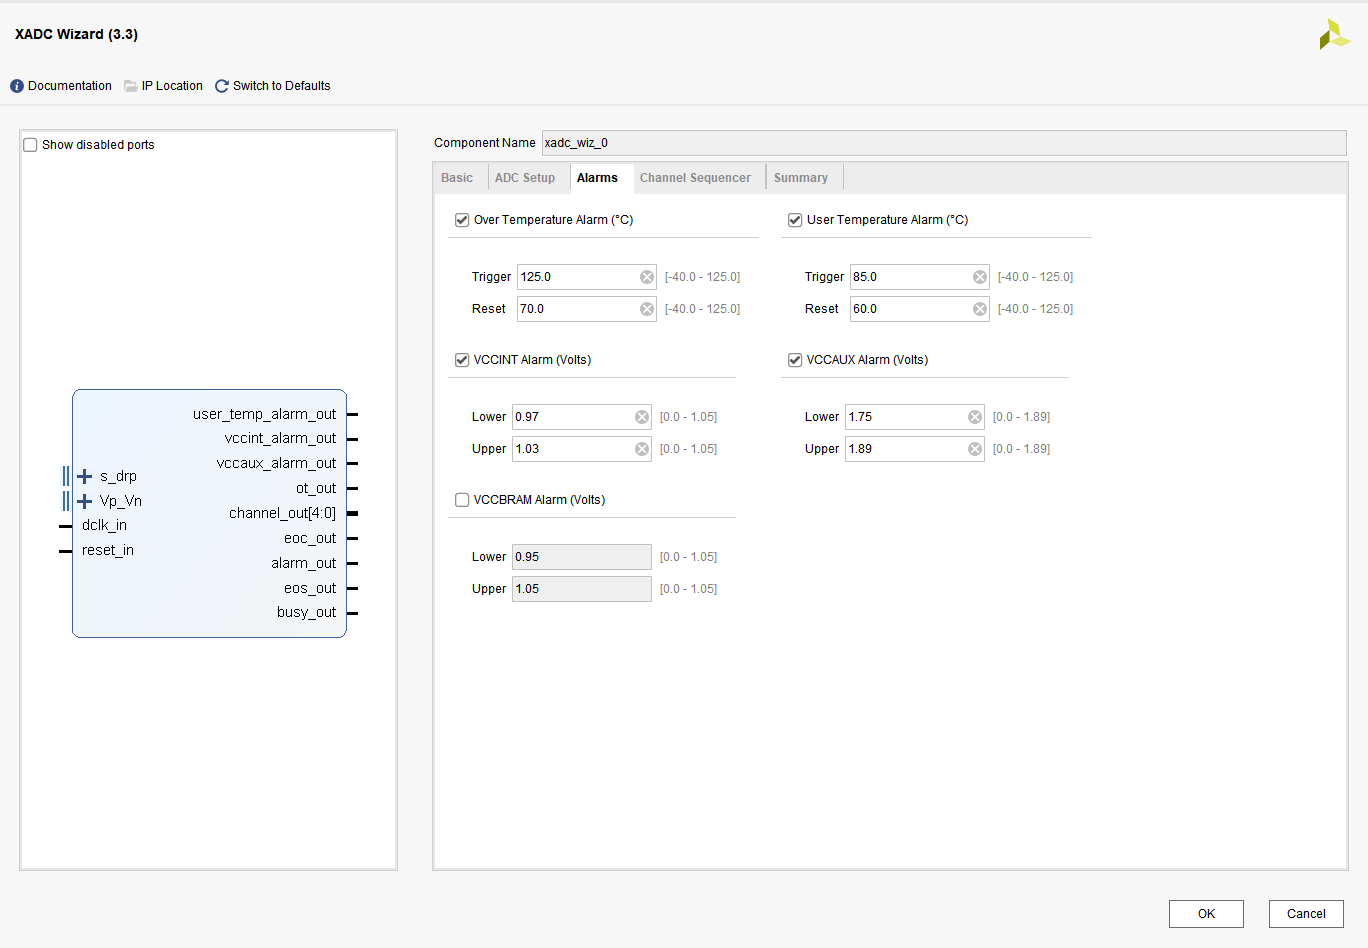Expand the Vp_Vn interface plus icon
The image size is (1368, 948).
[84, 501]
